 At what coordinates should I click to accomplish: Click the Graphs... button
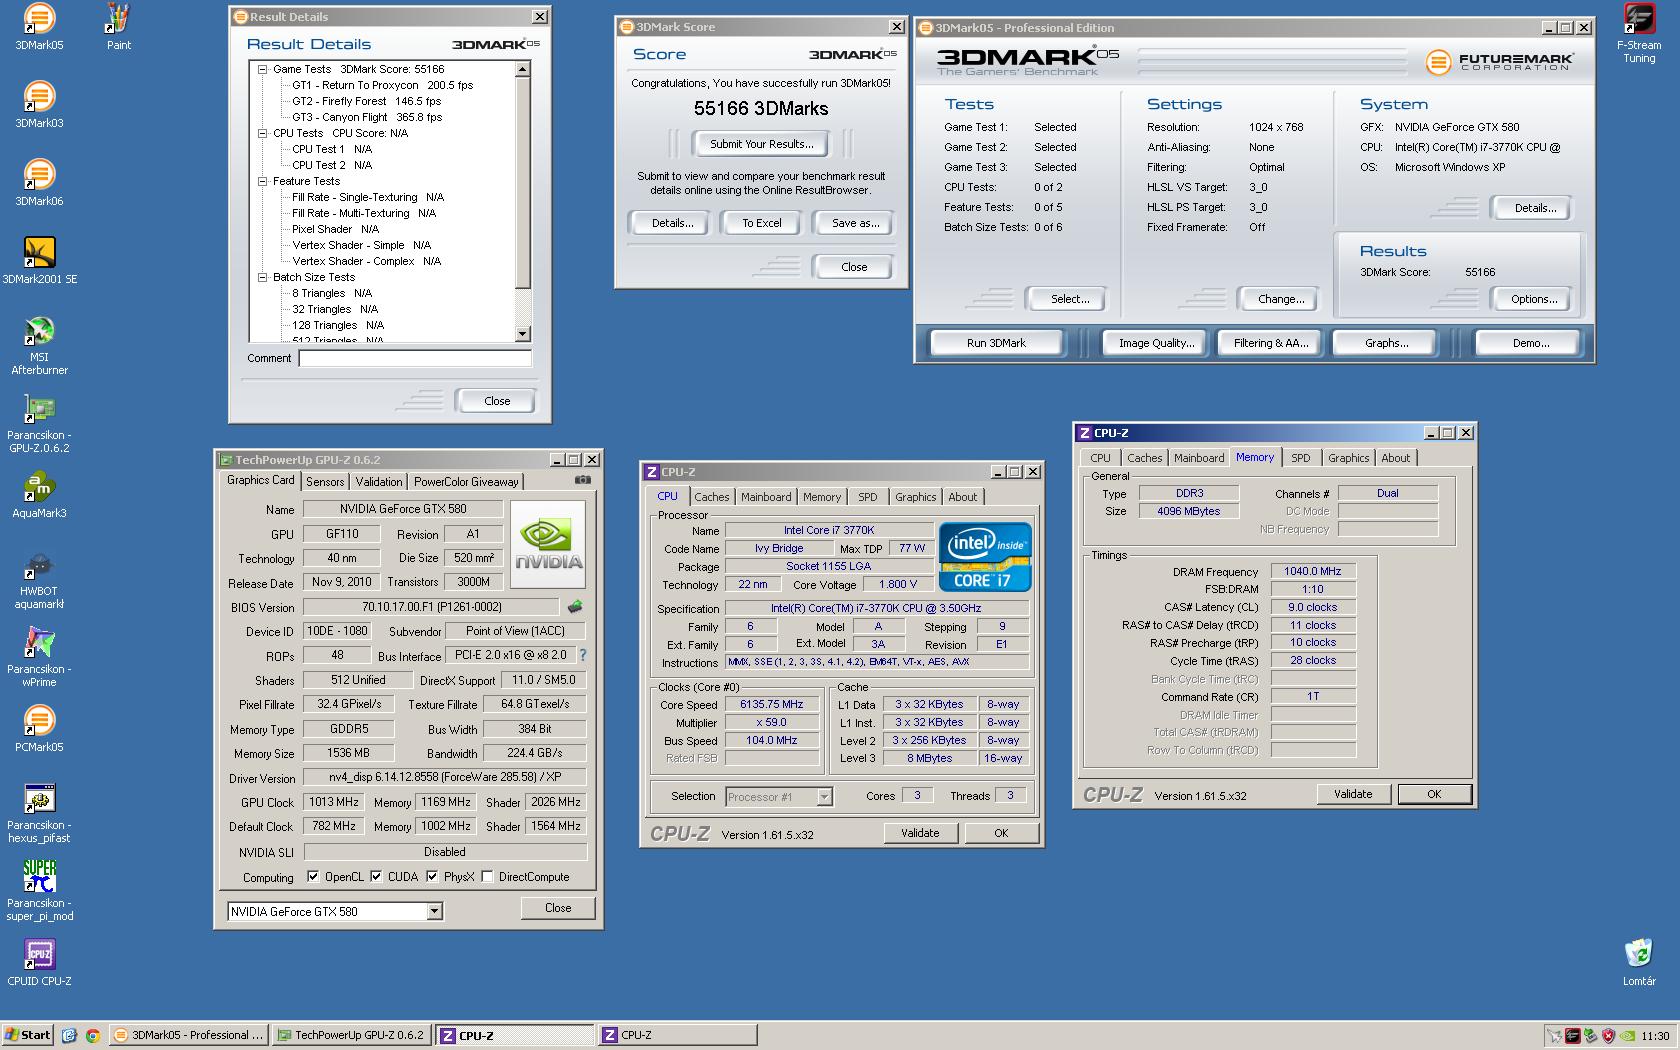(1386, 343)
